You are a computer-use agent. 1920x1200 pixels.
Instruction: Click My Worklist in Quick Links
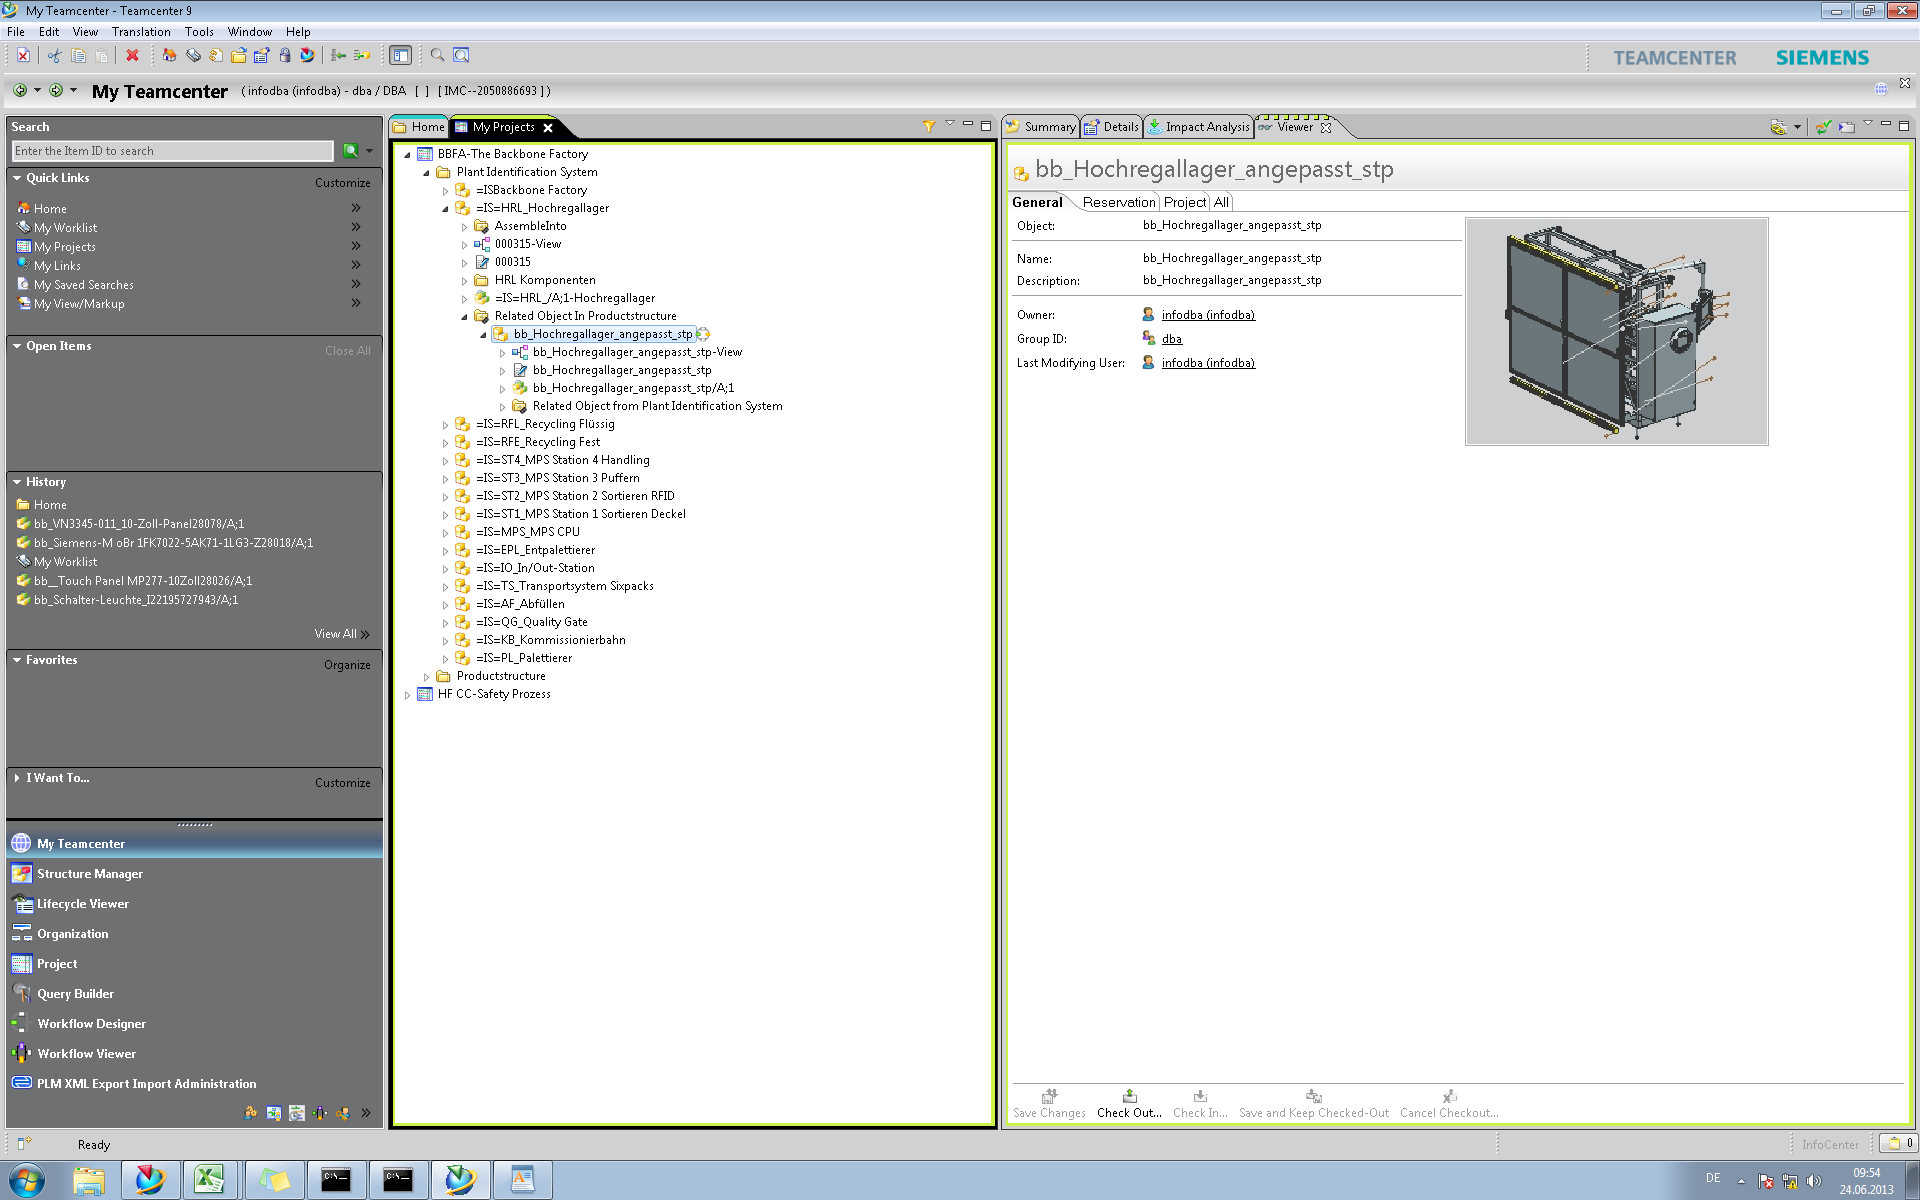click(65, 228)
